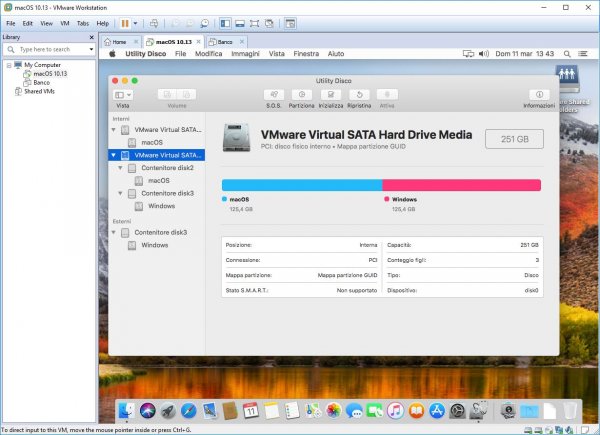
Task: Click the blue macOS partition bar segment
Action: pyautogui.click(x=301, y=185)
